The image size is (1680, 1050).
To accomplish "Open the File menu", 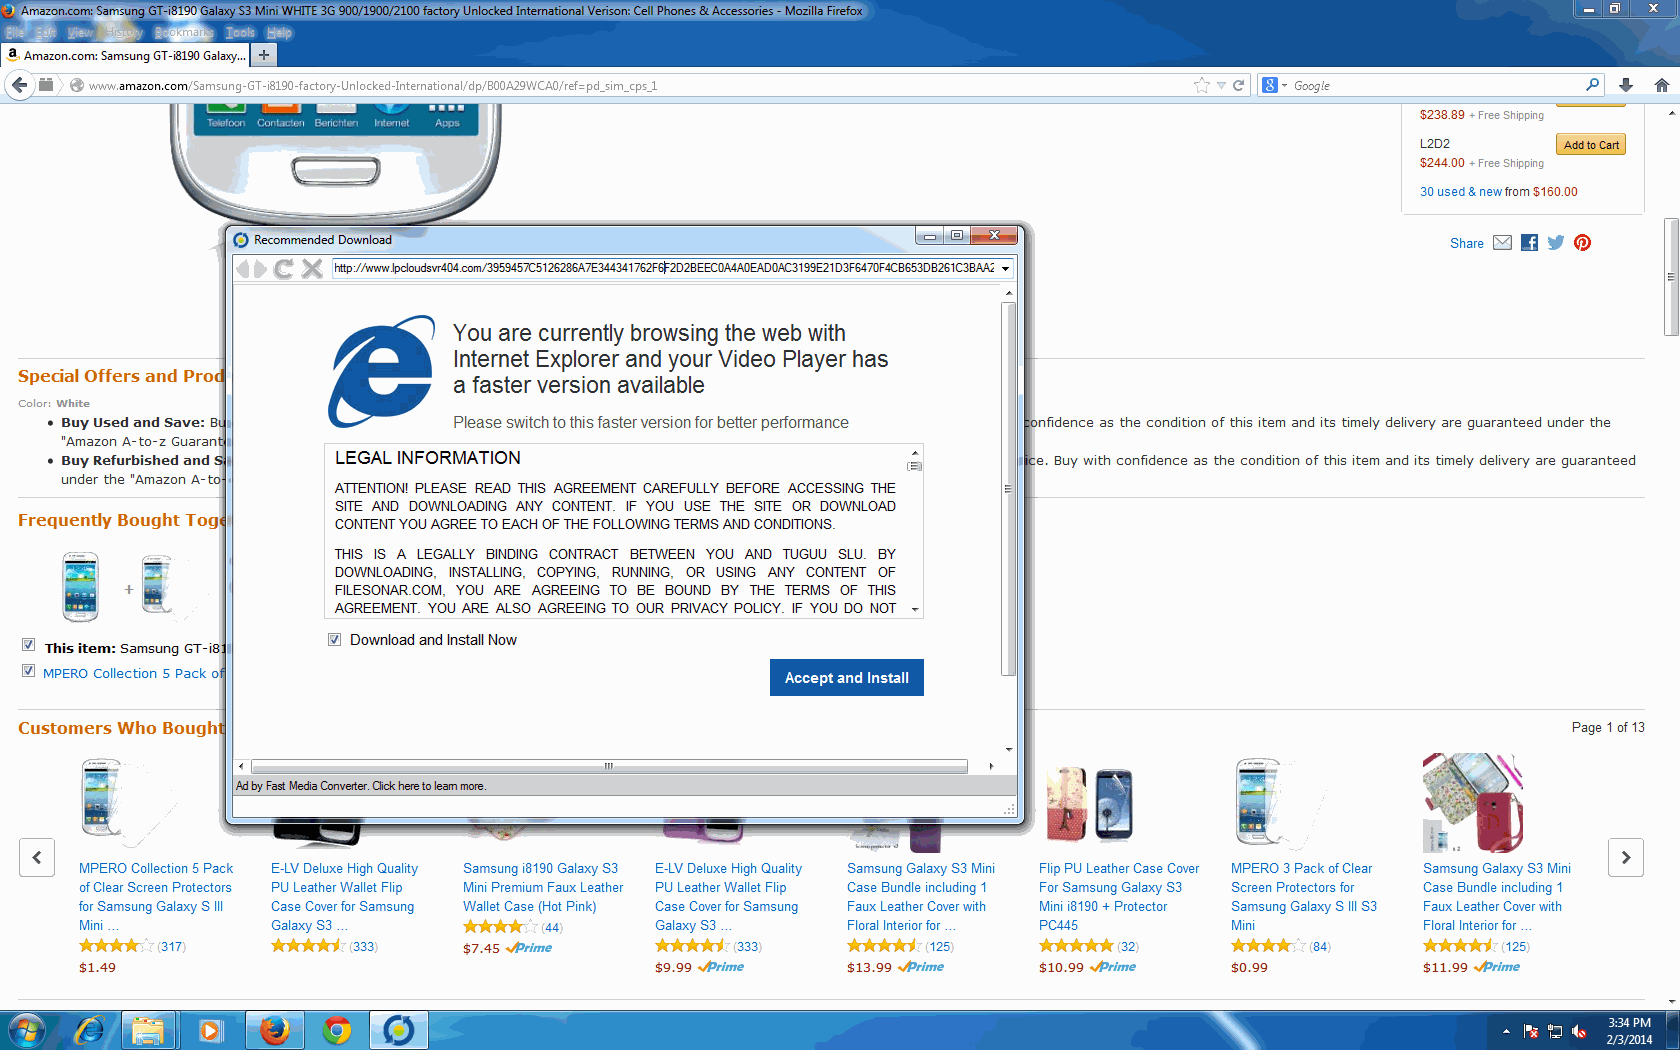I will [15, 32].
